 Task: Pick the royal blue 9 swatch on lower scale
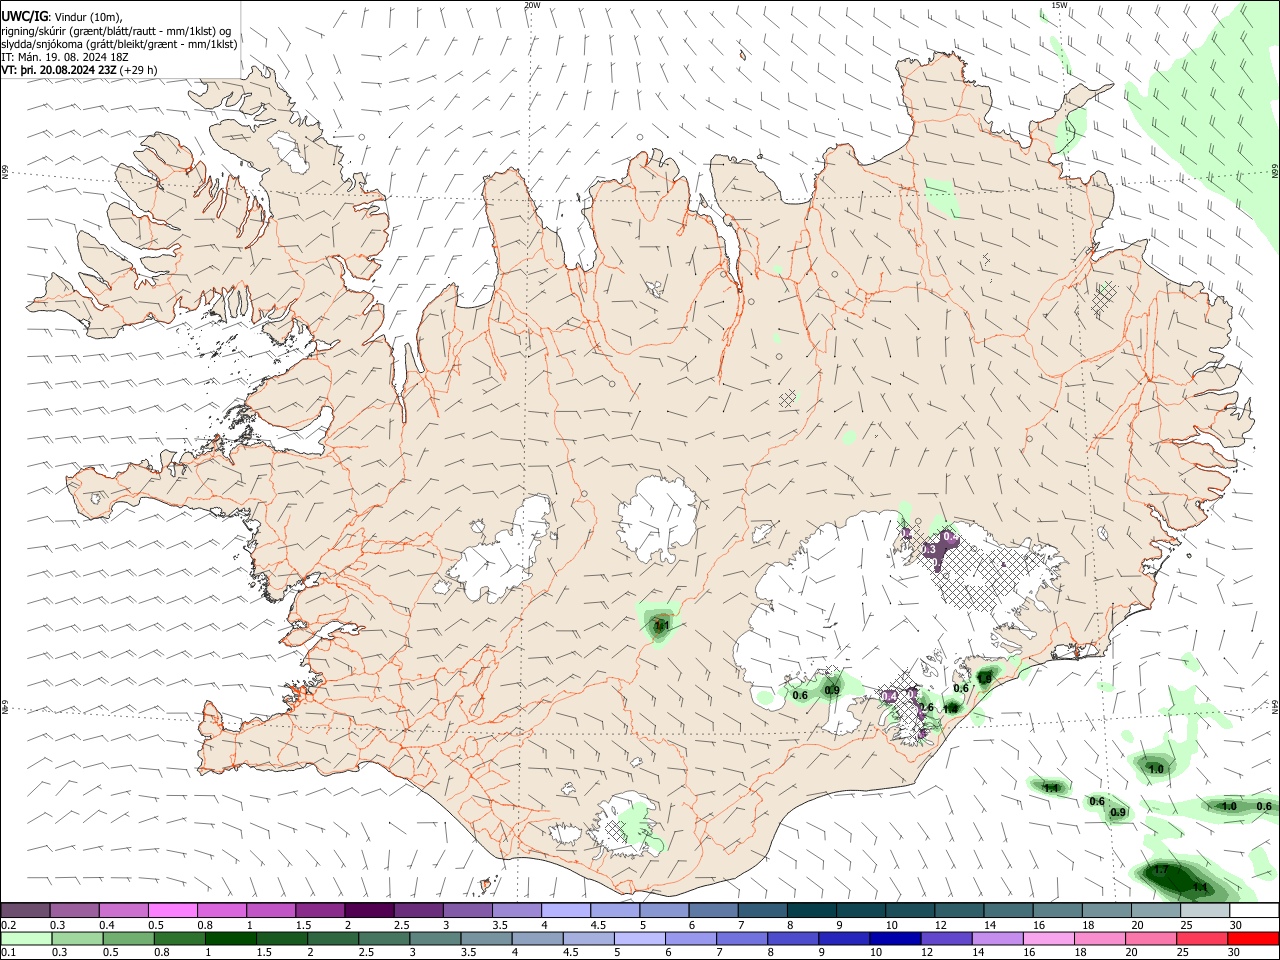pos(843,938)
